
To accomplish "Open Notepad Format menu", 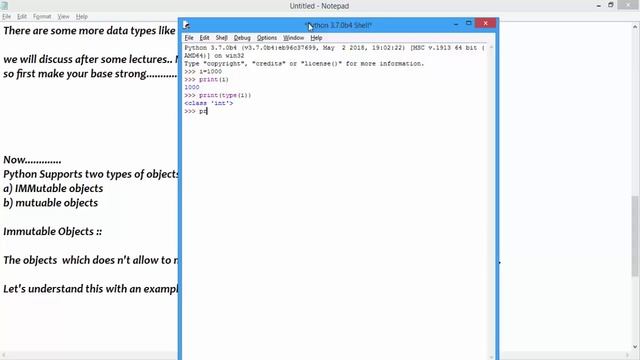I will [x=42, y=16].
